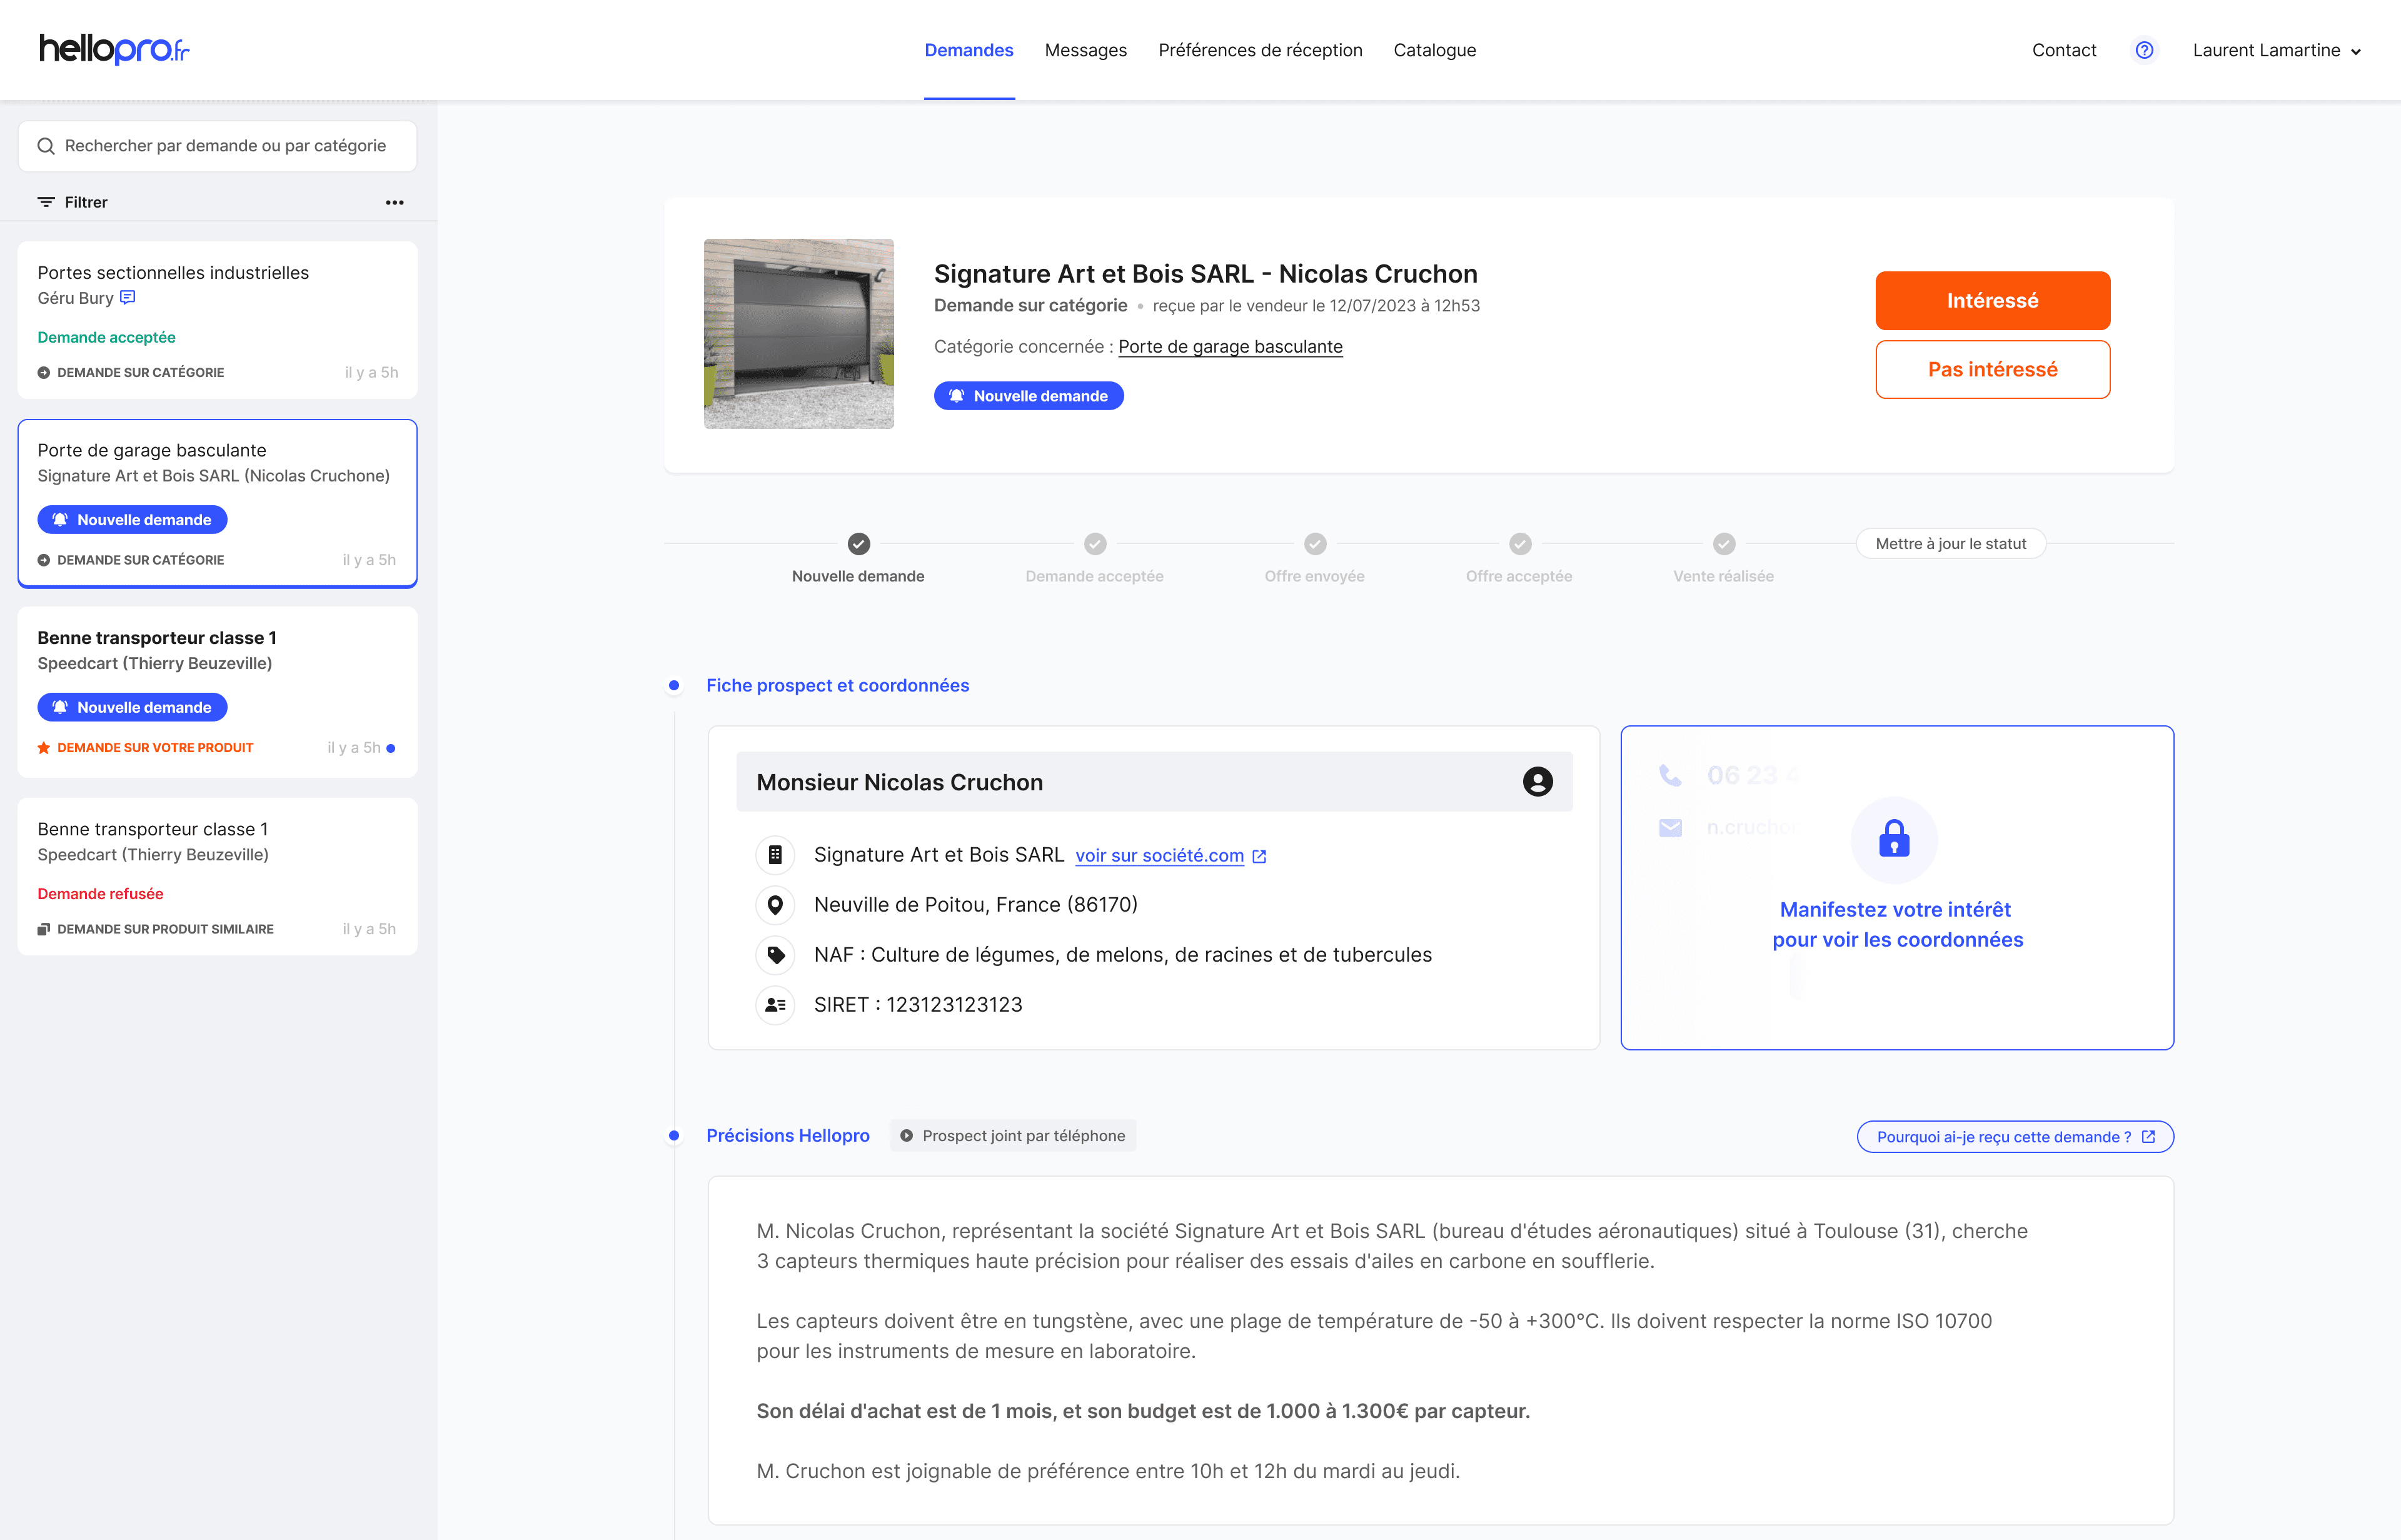Click the 'NAF : Culture de légumes' line

tap(1122, 955)
